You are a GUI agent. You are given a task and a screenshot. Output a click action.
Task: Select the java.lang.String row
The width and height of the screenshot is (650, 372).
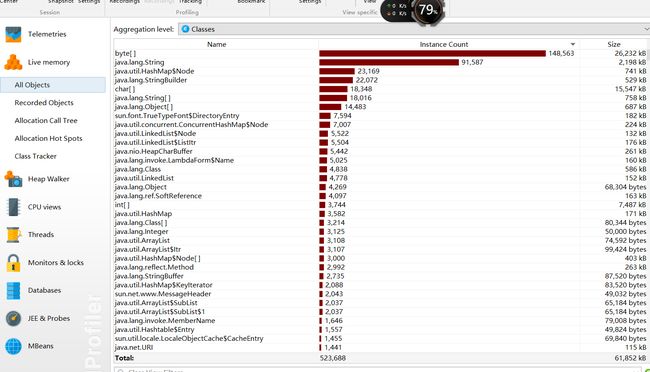(381, 62)
